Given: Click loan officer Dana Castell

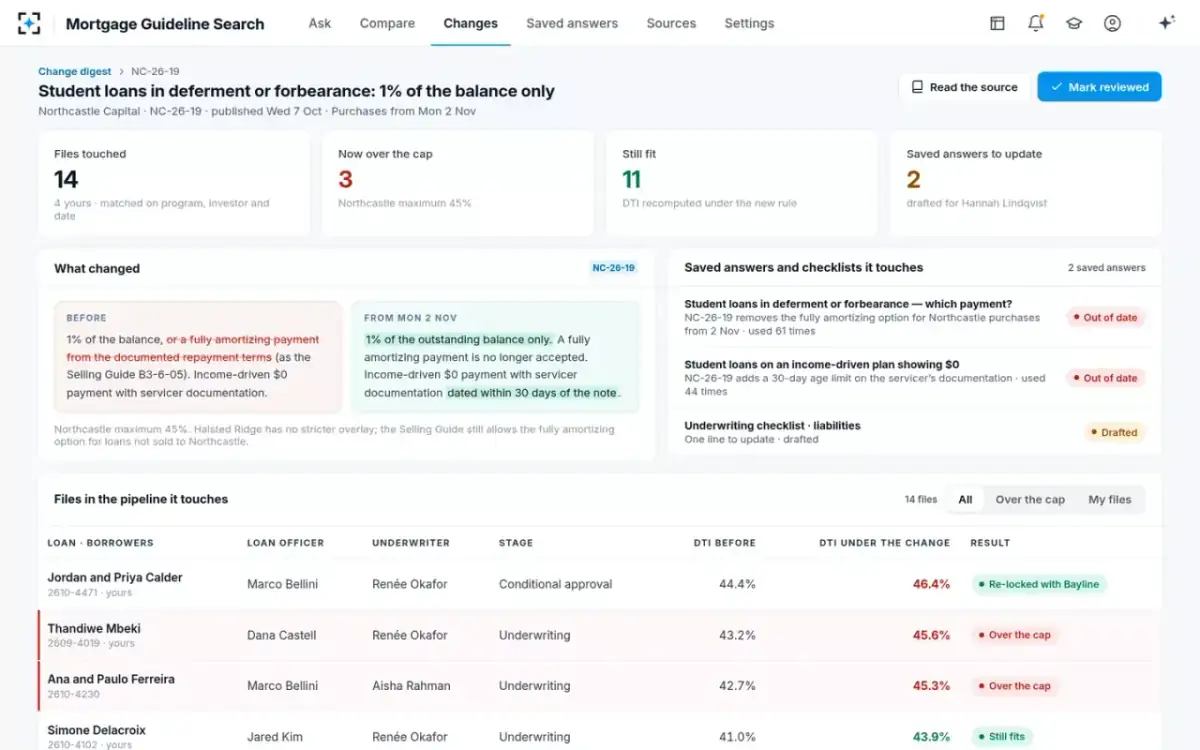Looking at the screenshot, I should tap(282, 635).
